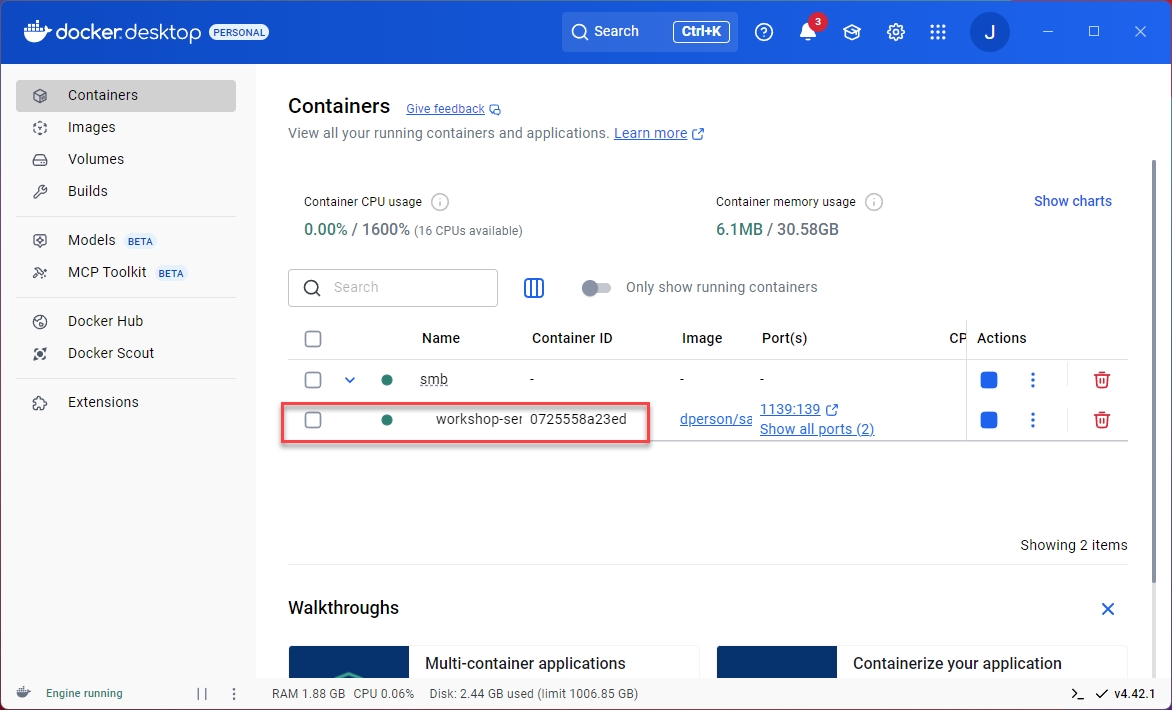Collapse the smb container group chevron

350,380
